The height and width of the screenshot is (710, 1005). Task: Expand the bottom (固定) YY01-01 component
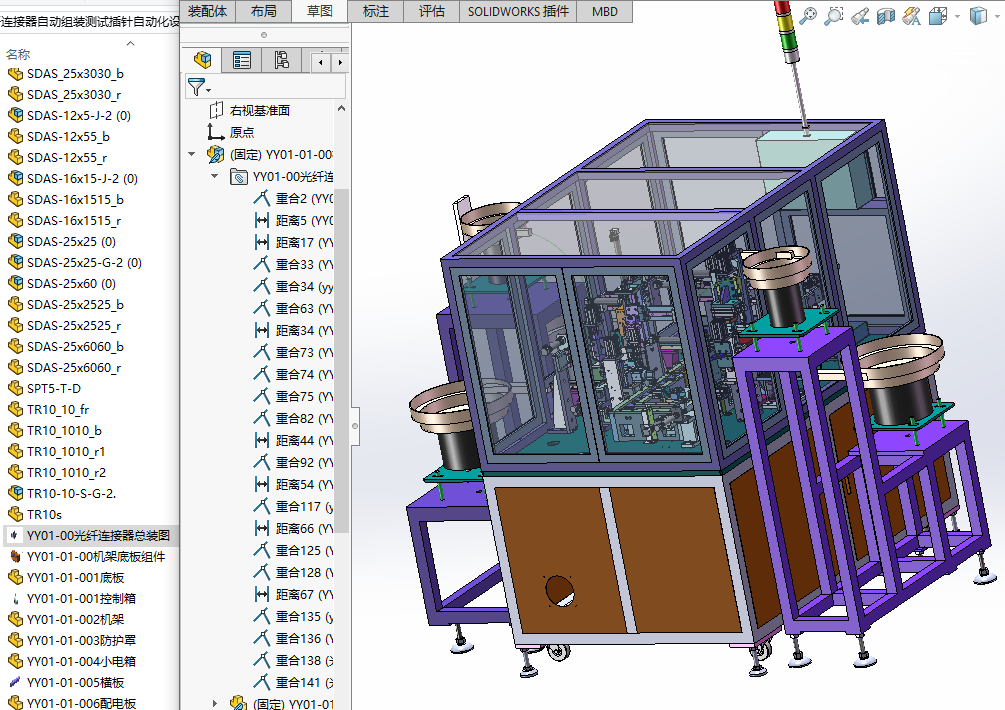[214, 703]
